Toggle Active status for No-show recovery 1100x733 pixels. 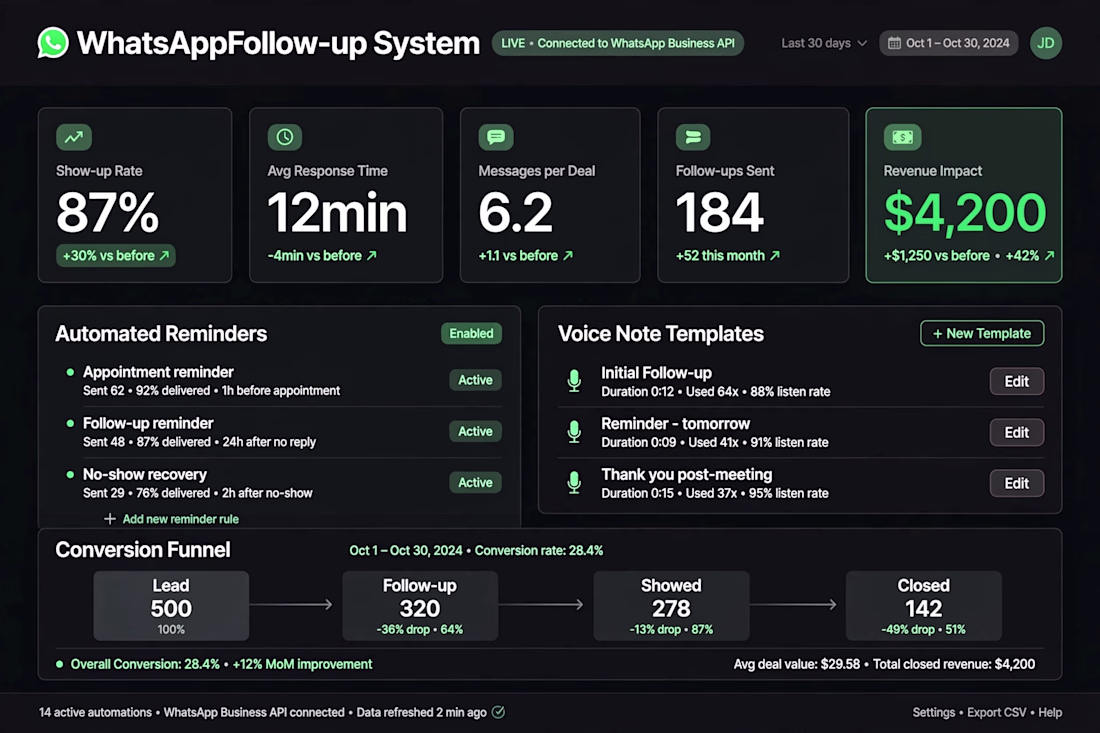(475, 483)
